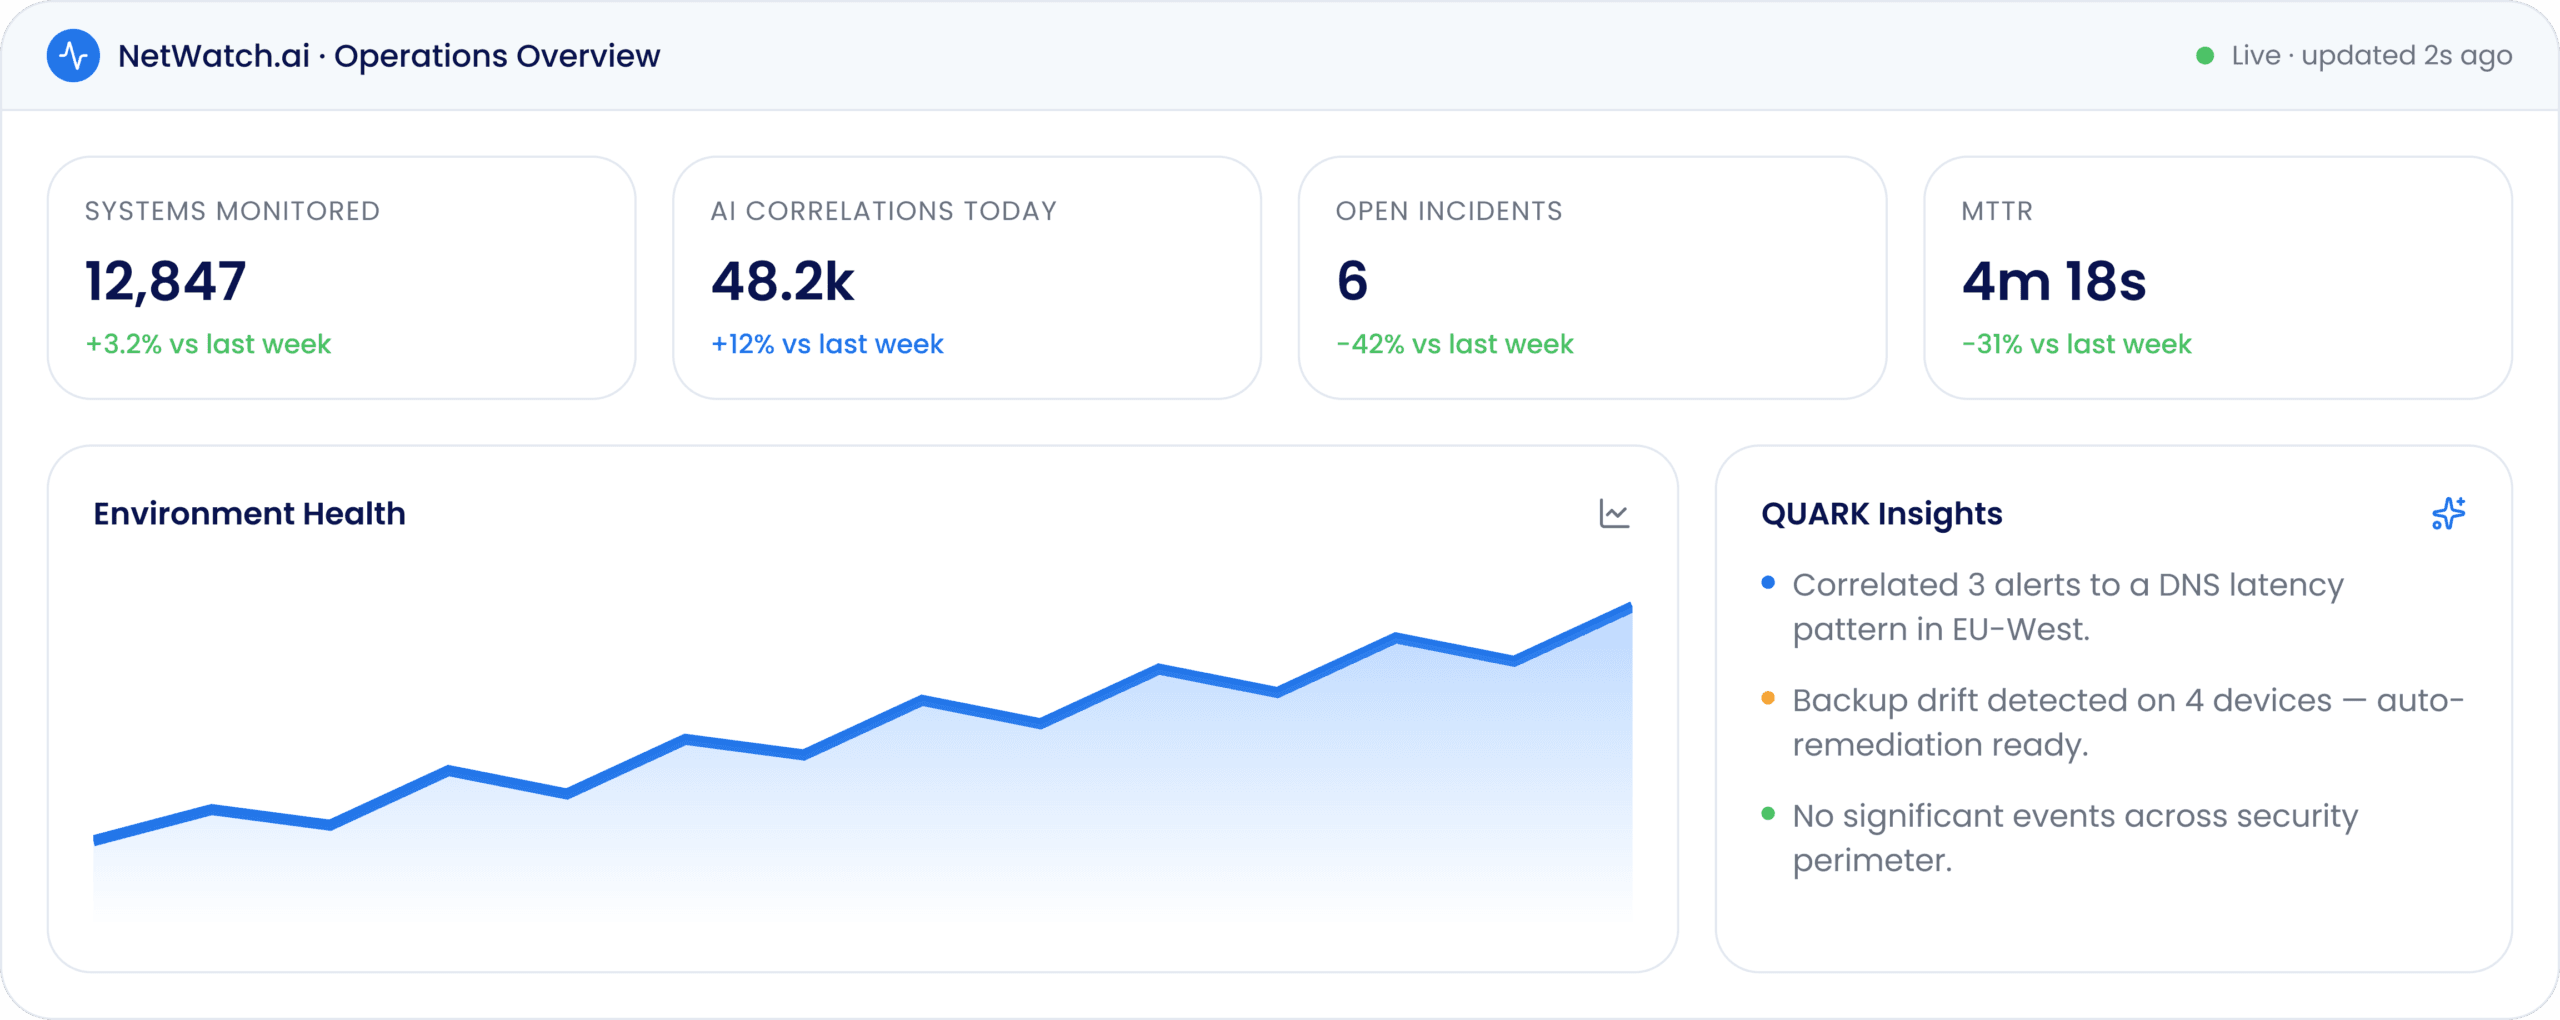The image size is (2560, 1020).
Task: Open the Backup drift auto-remediation insight
Action: click(2128, 722)
